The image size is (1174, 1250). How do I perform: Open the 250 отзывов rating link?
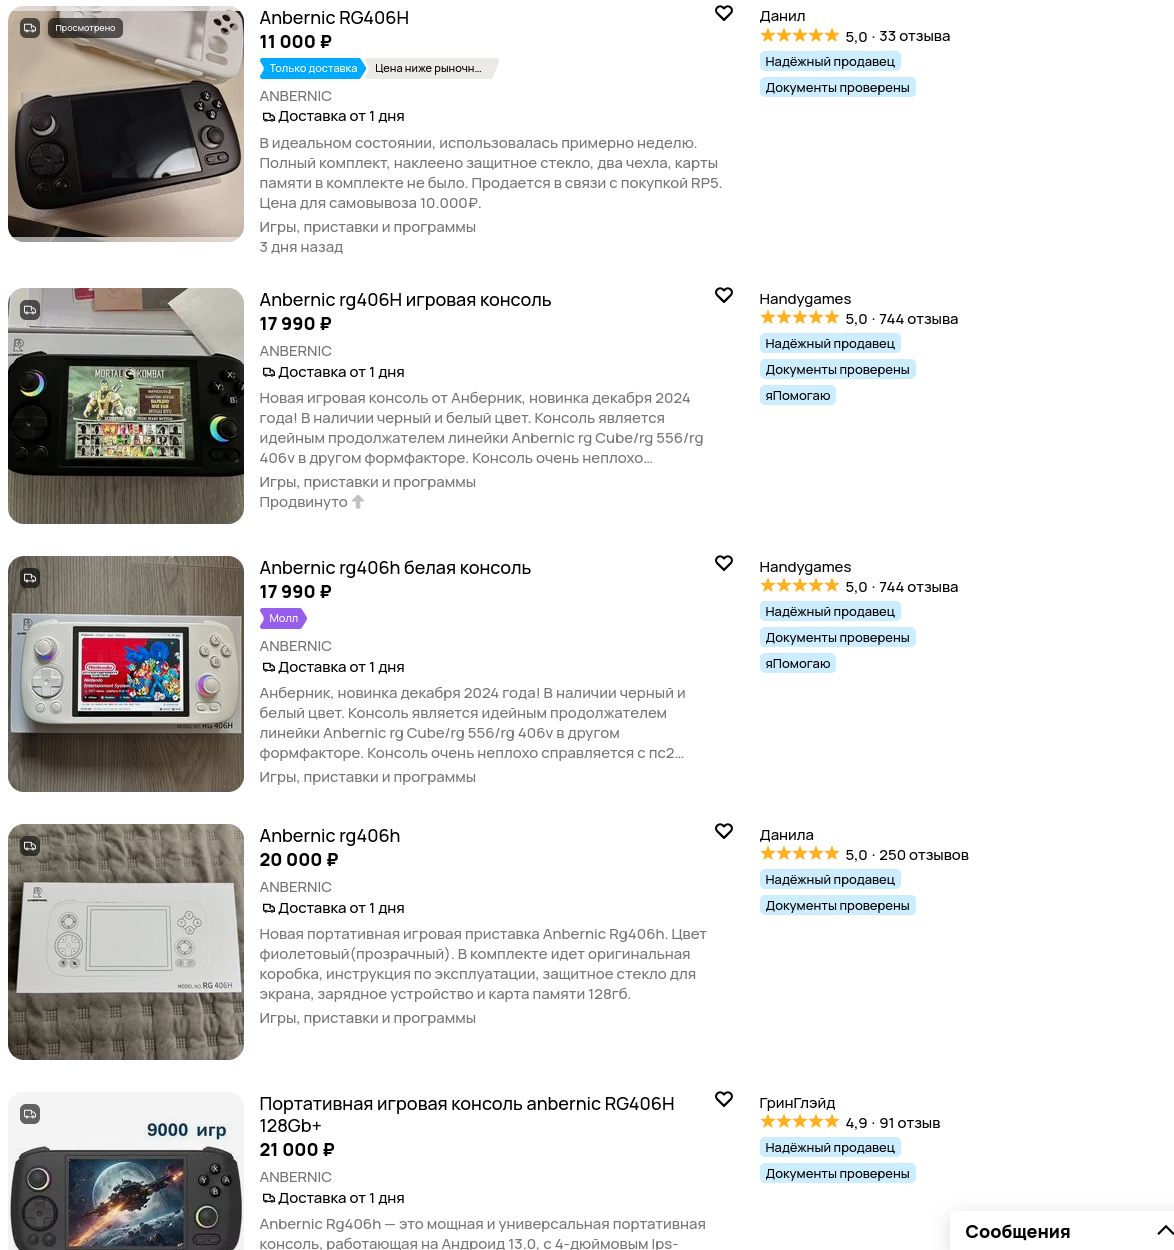point(923,855)
